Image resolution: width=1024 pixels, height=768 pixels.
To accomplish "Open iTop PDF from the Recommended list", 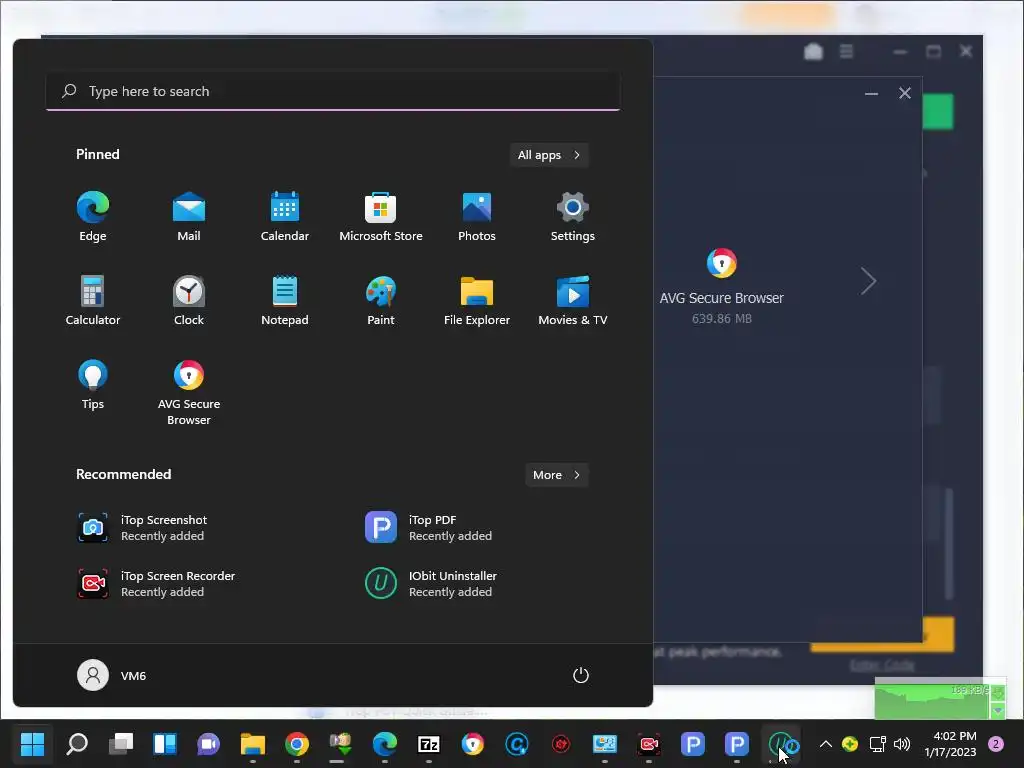I will tap(428, 528).
